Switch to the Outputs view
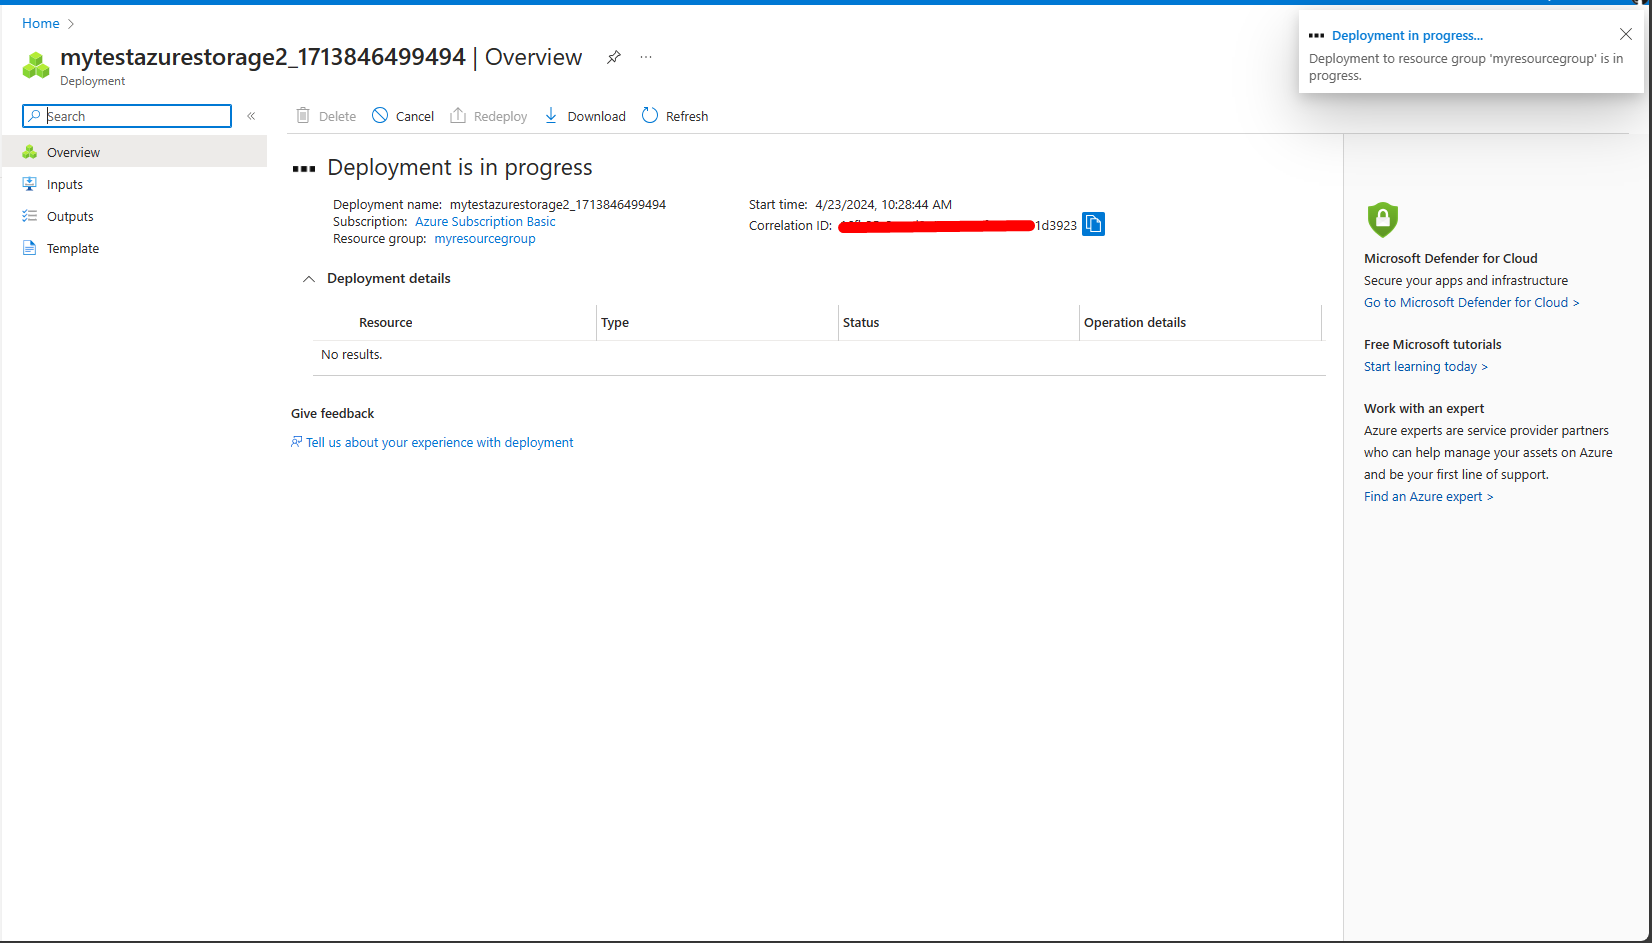The width and height of the screenshot is (1652, 943). (69, 216)
